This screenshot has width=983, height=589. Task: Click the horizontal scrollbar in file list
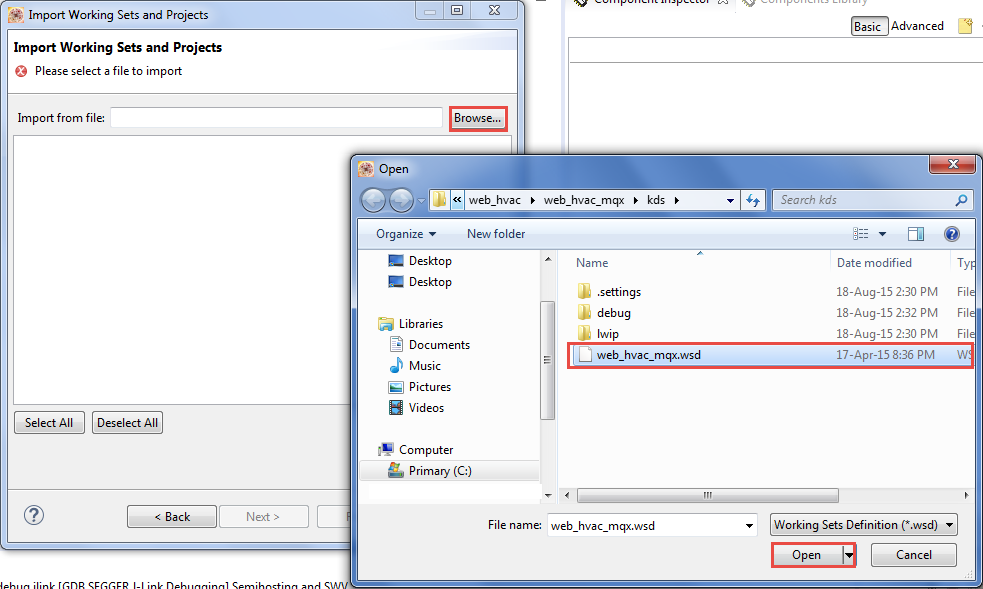point(707,496)
